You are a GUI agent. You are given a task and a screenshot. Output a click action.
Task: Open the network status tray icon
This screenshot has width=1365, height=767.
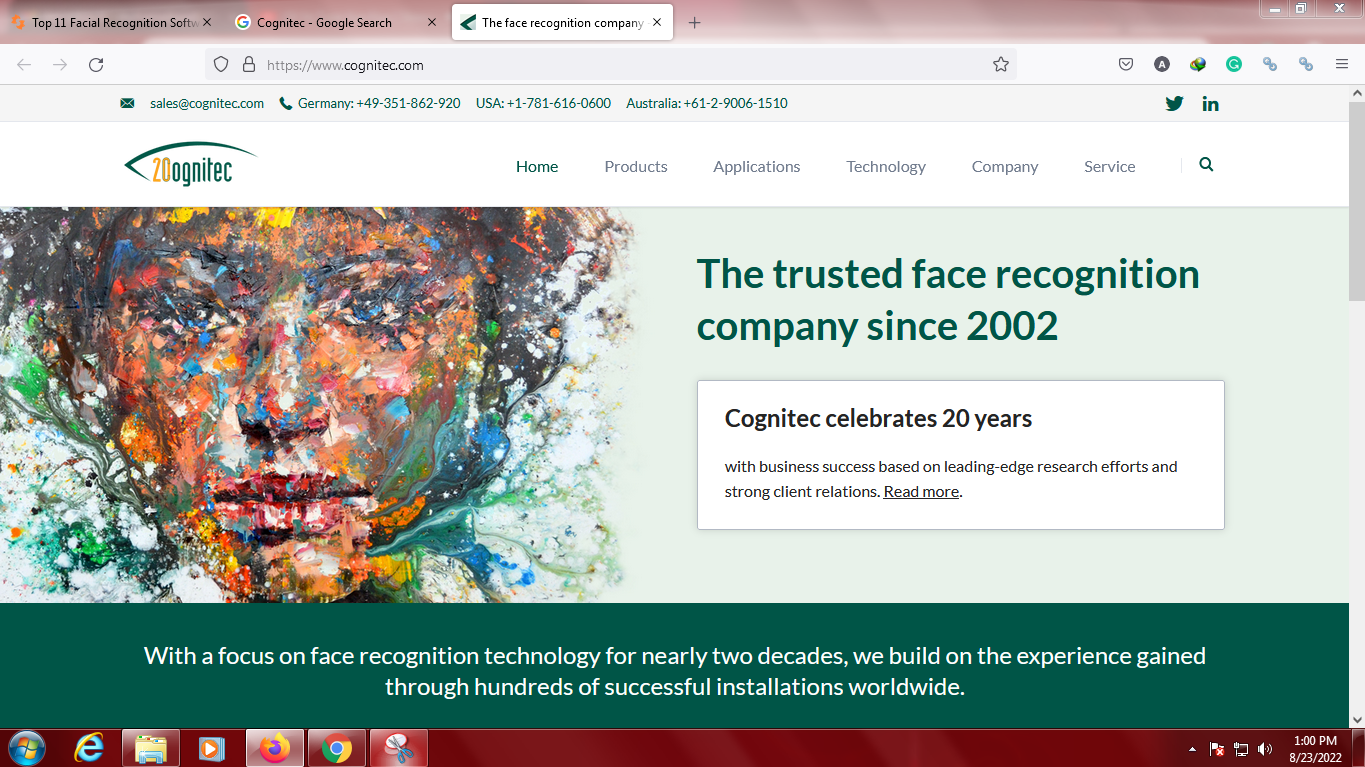(x=1241, y=748)
